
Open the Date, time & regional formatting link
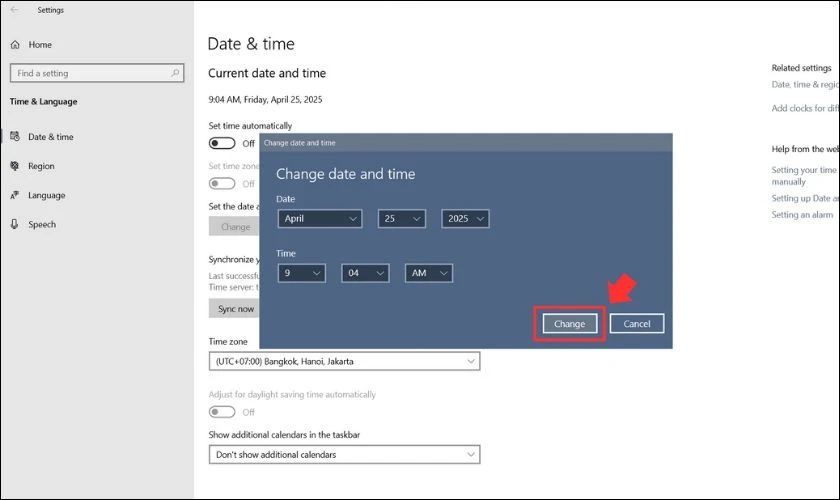805,85
